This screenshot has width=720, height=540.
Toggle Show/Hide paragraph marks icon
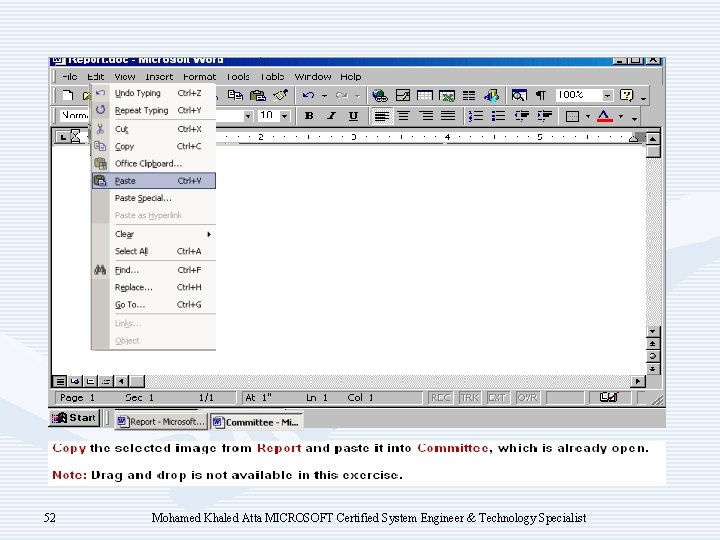coord(541,95)
